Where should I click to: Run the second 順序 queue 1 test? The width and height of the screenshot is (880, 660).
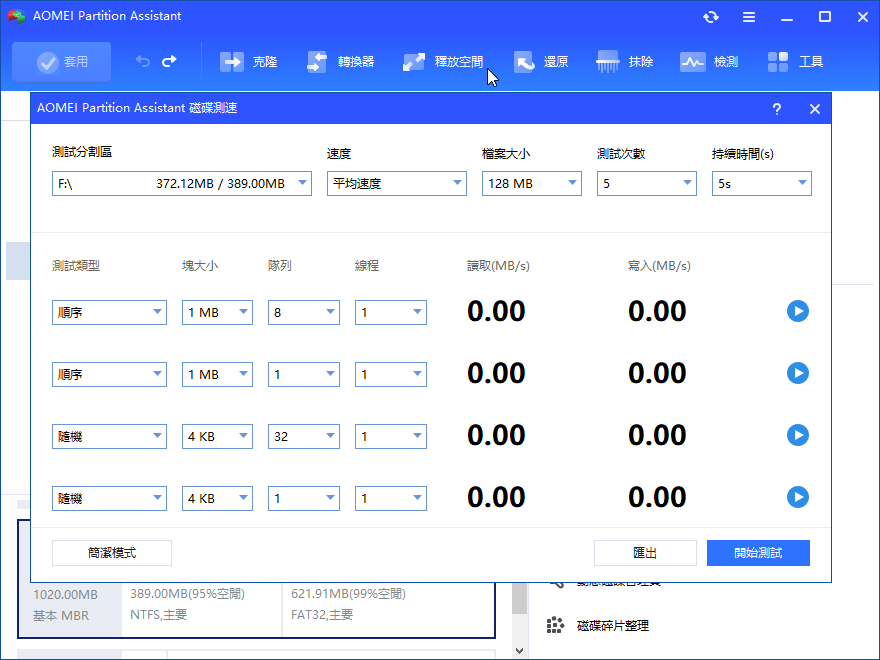pos(798,373)
